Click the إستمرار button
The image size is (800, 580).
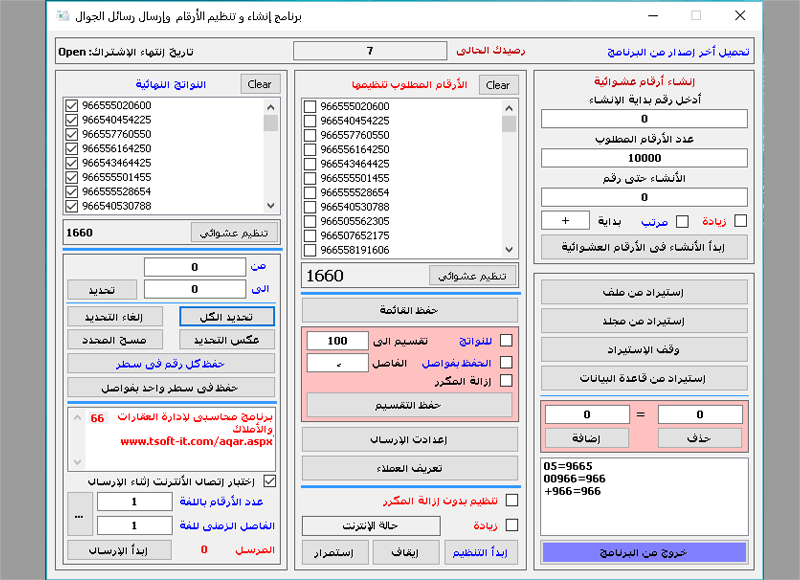coord(334,552)
